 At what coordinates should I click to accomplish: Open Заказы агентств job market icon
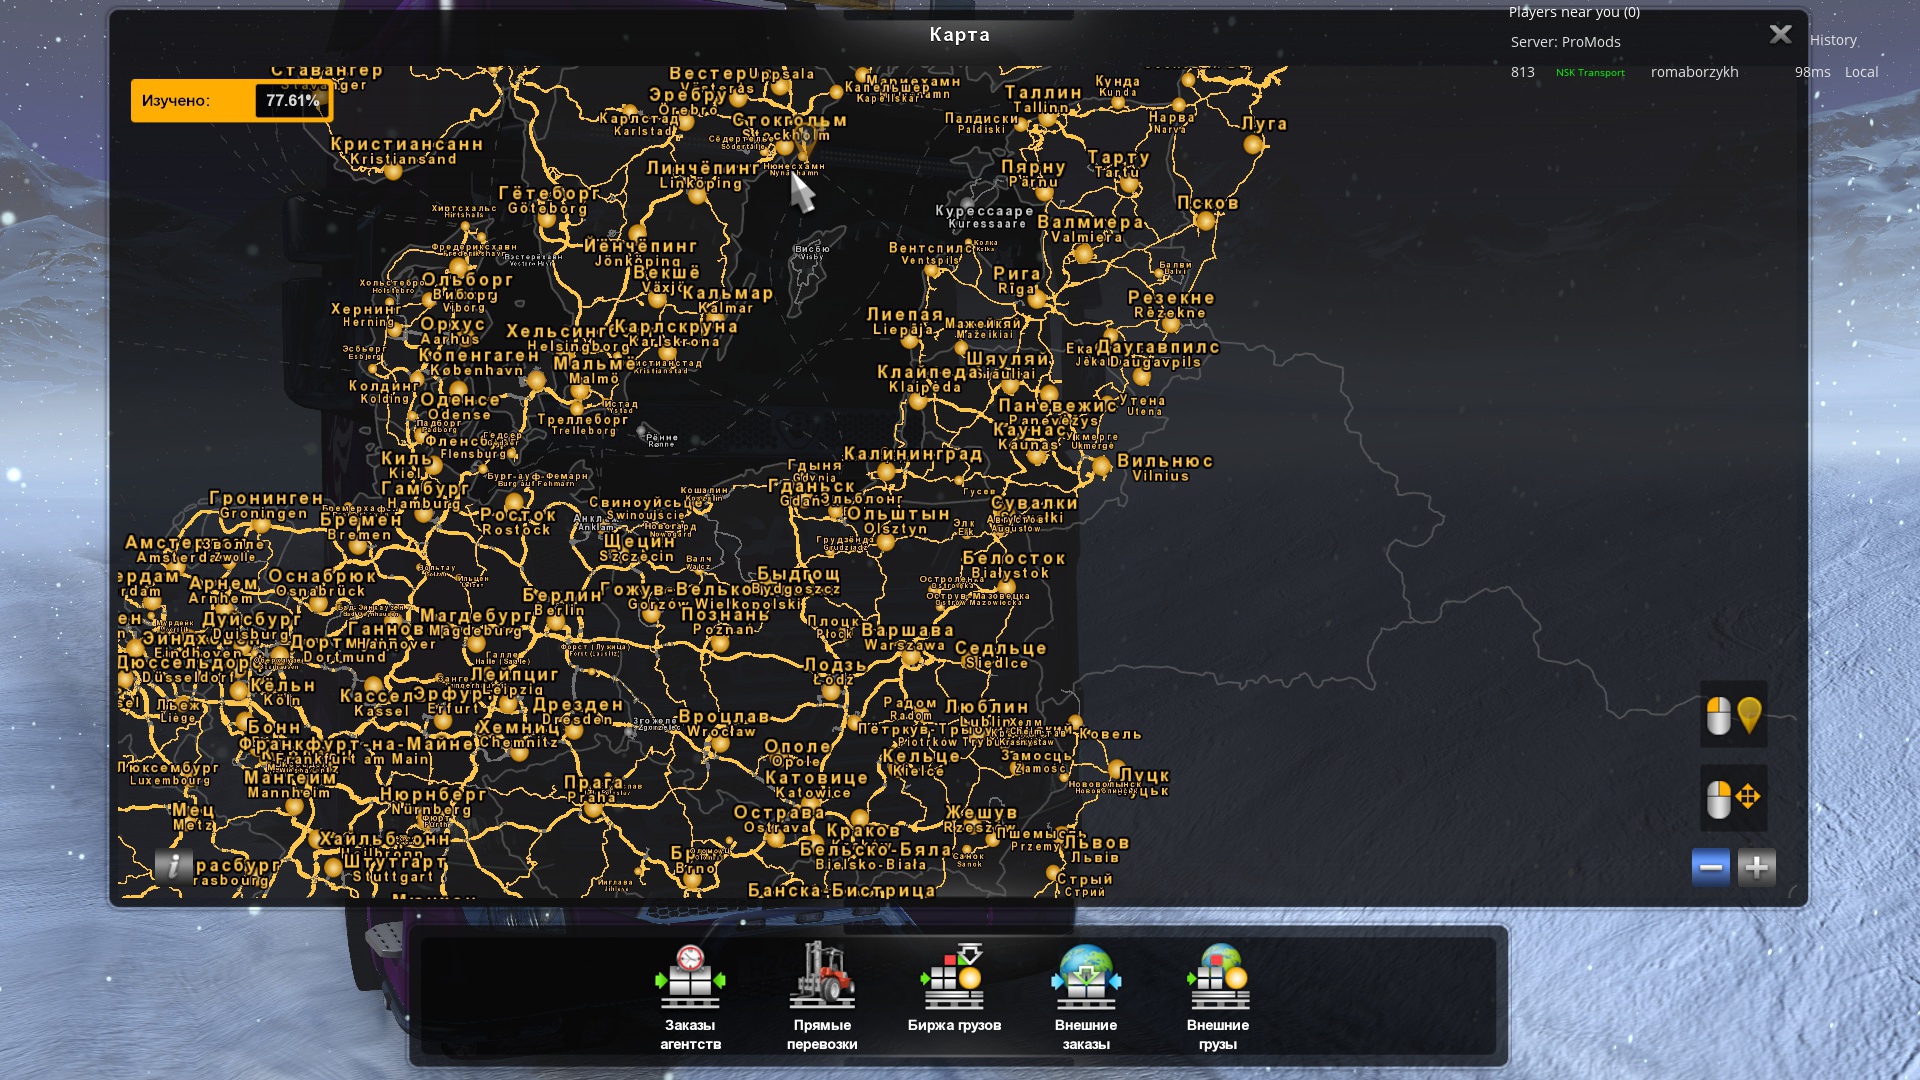coord(690,978)
